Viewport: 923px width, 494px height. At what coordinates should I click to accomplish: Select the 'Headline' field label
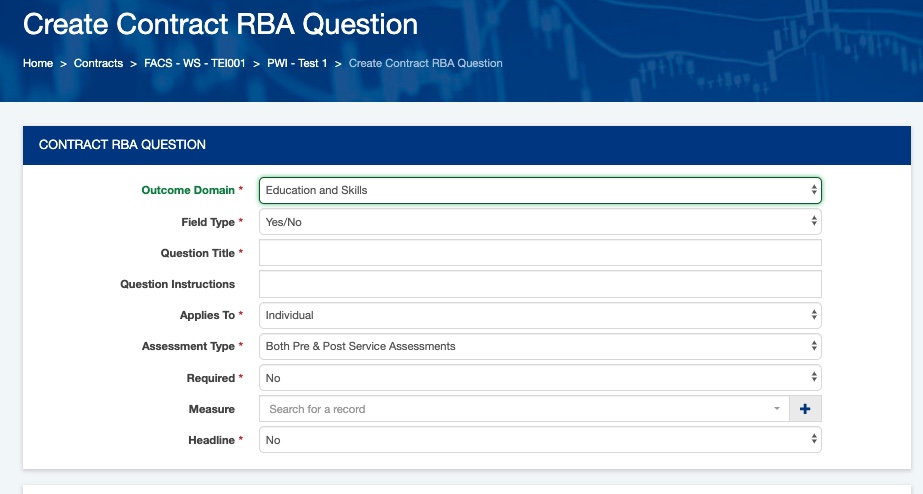(211, 440)
